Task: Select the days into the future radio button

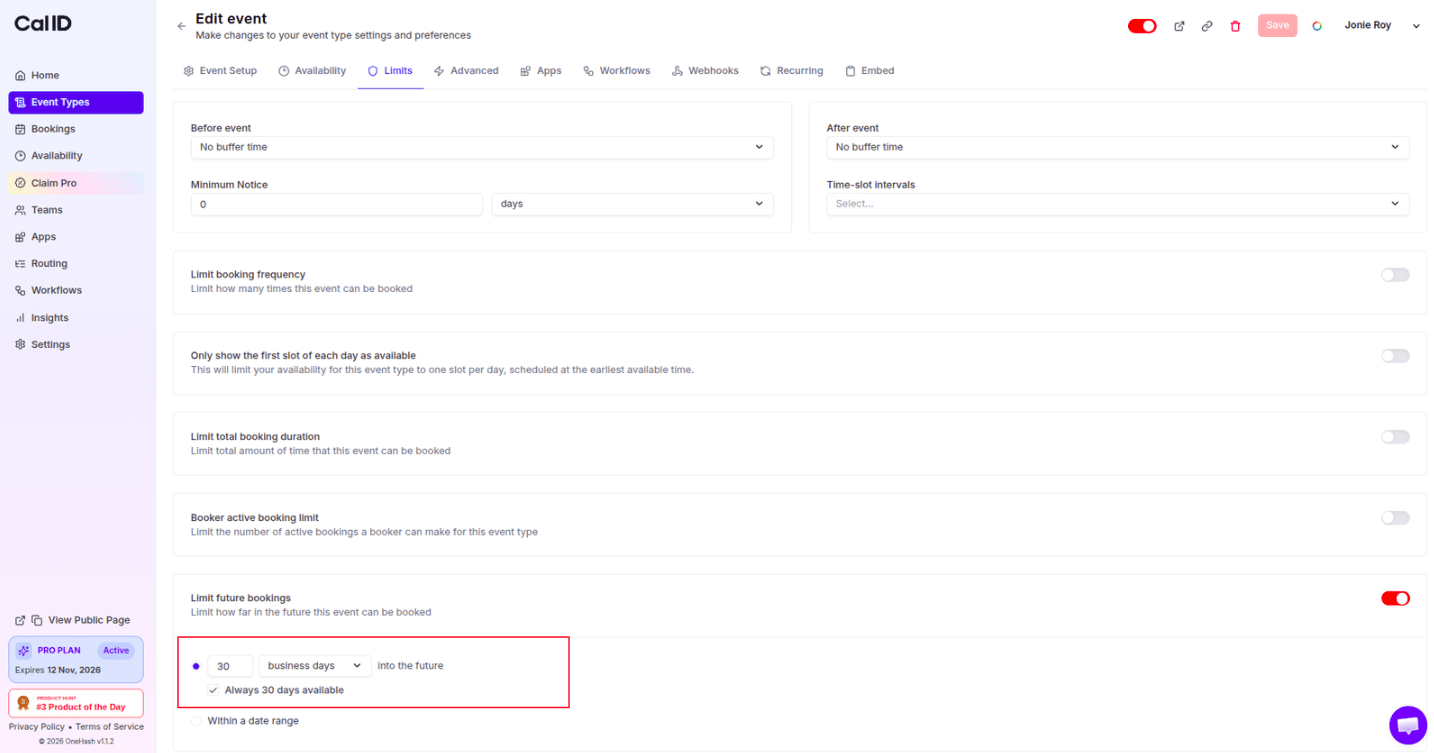Action: (196, 666)
